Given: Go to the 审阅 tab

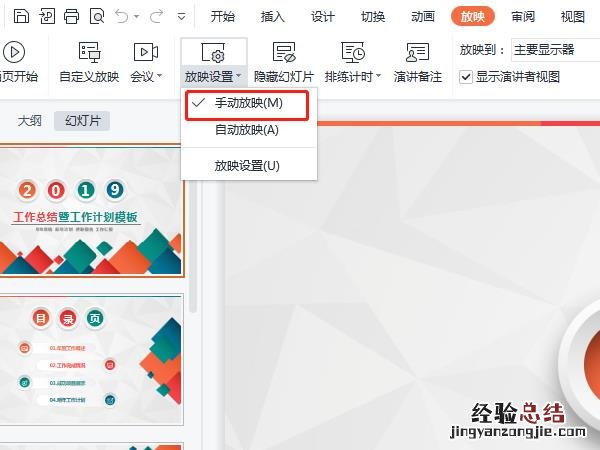Looking at the screenshot, I should point(523,16).
